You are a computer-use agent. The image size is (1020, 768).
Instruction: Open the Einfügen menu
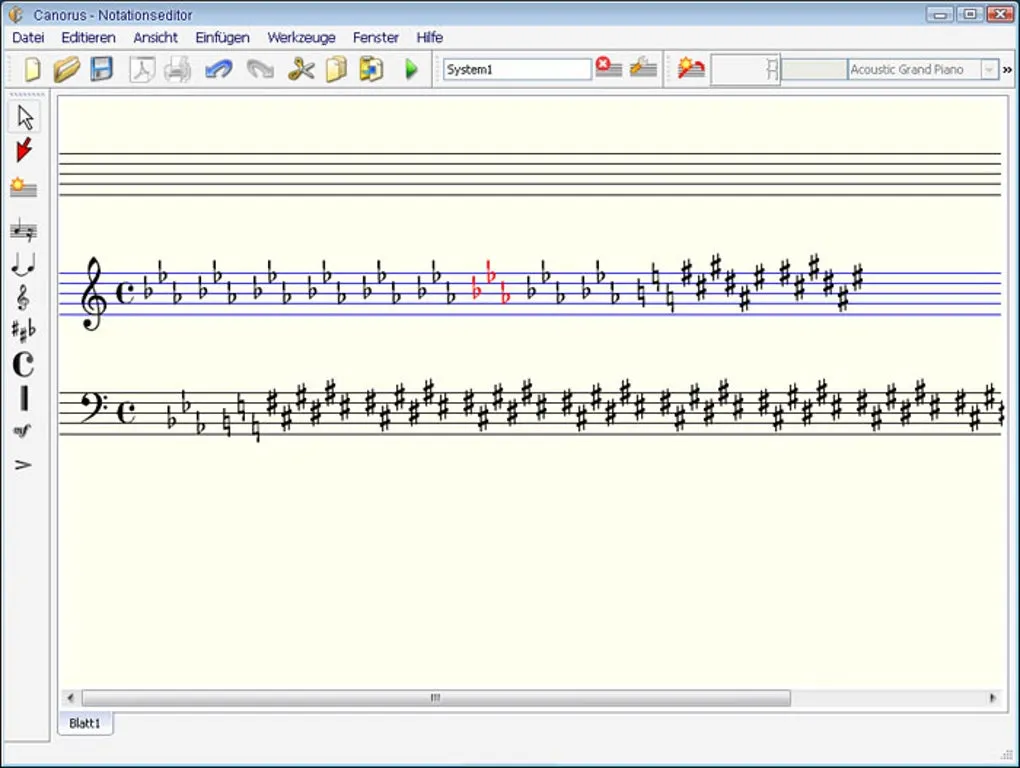coord(222,37)
